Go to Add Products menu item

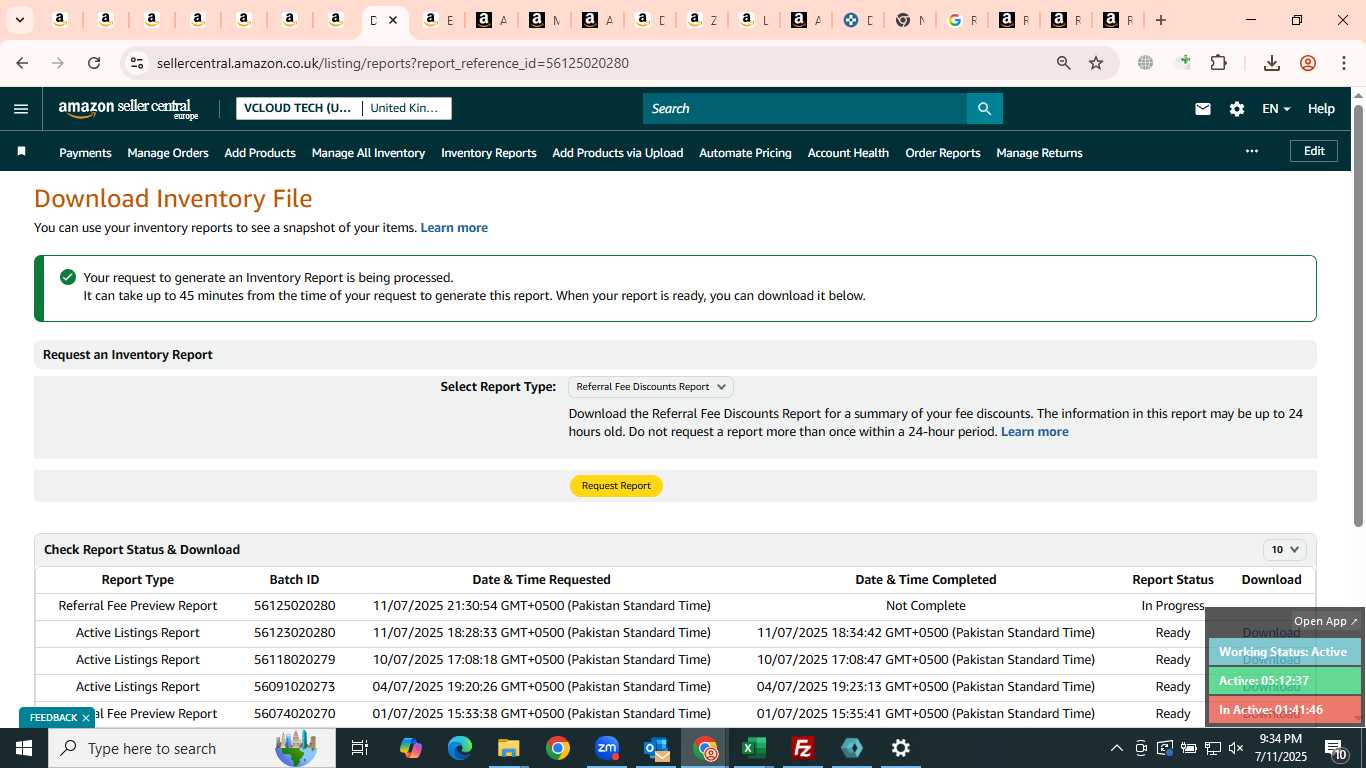click(260, 153)
